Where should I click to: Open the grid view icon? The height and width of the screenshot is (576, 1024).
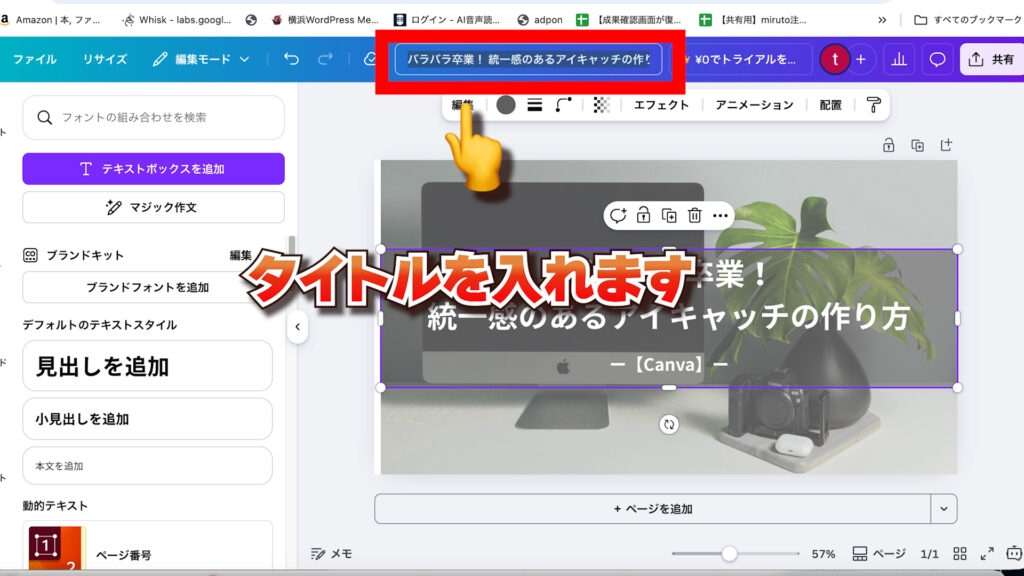click(x=960, y=553)
